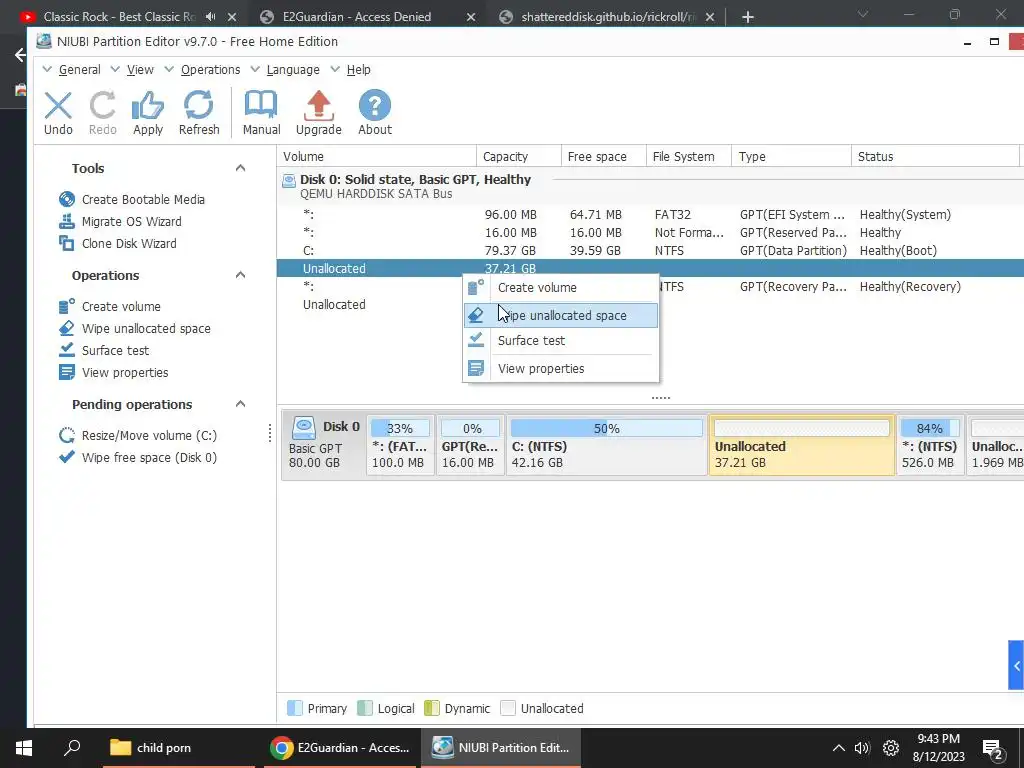The width and height of the screenshot is (1024, 768).
Task: Click the Disk 0 icon in disk map
Action: coord(304,428)
